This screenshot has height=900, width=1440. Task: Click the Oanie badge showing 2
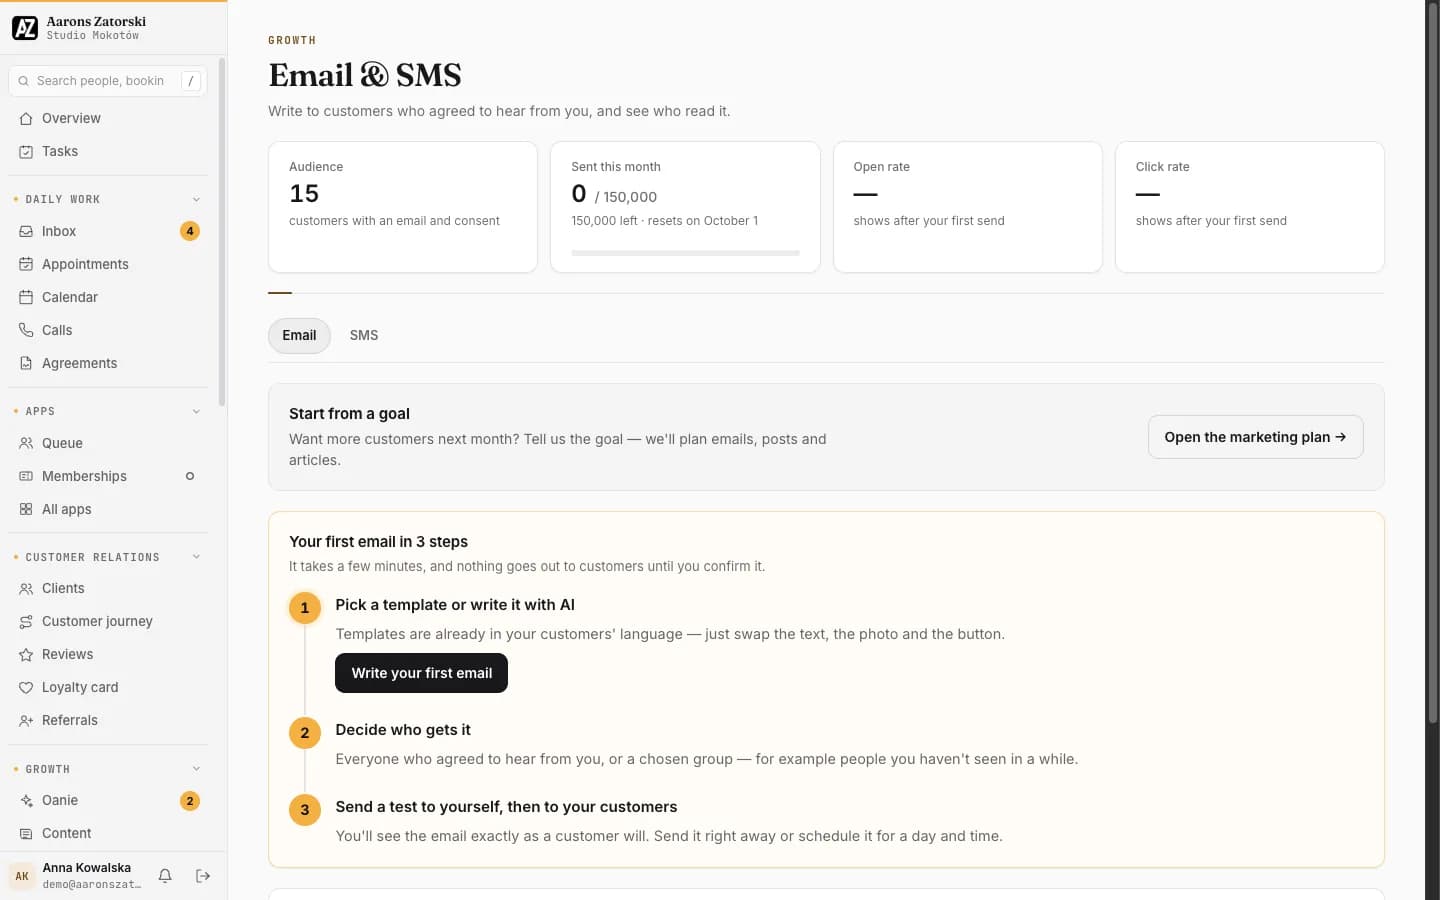click(x=190, y=800)
